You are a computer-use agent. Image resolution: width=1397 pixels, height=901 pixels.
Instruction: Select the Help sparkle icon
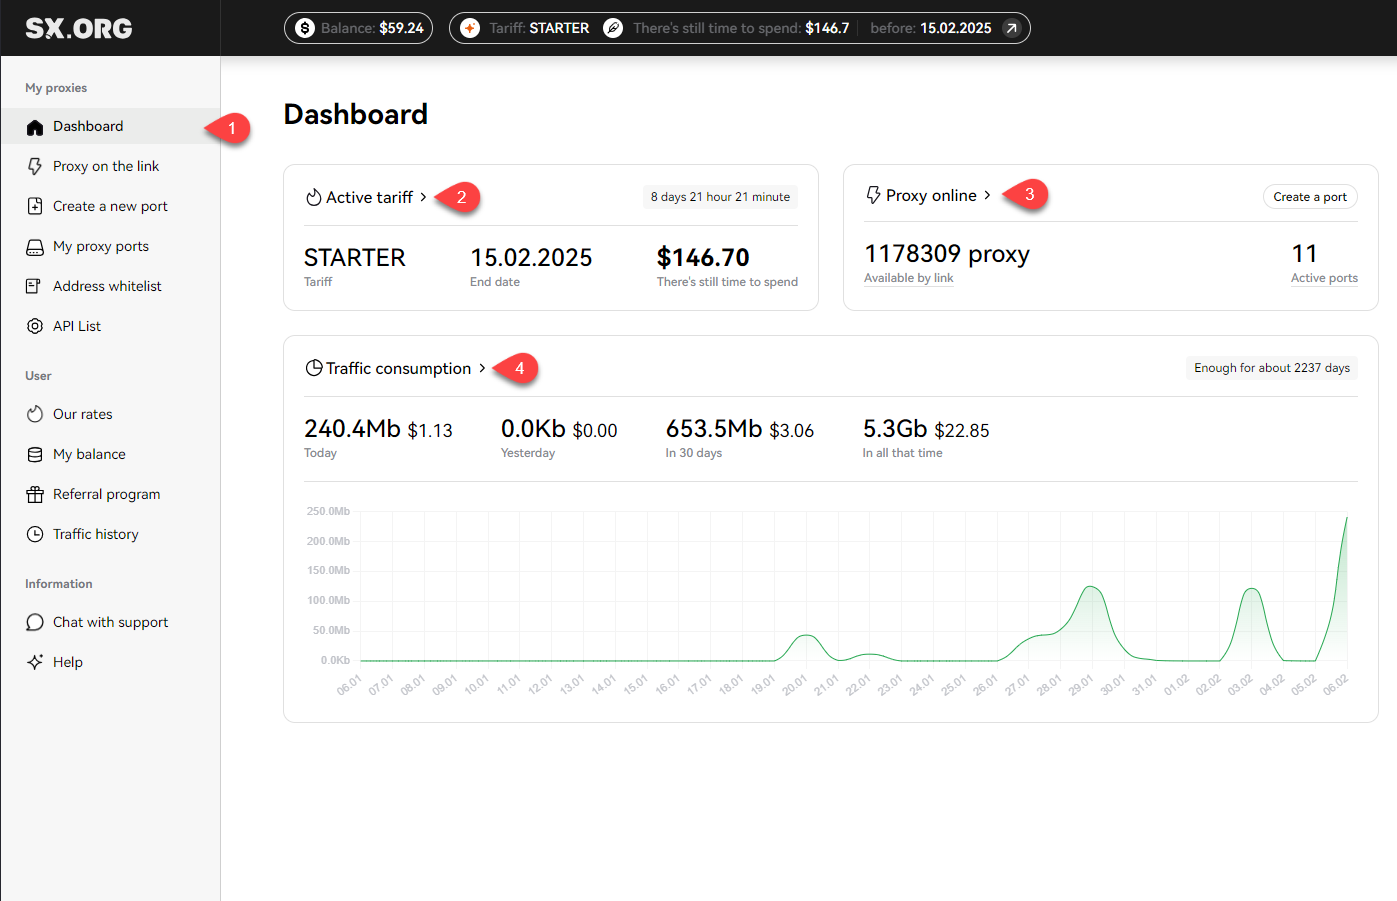(x=33, y=662)
